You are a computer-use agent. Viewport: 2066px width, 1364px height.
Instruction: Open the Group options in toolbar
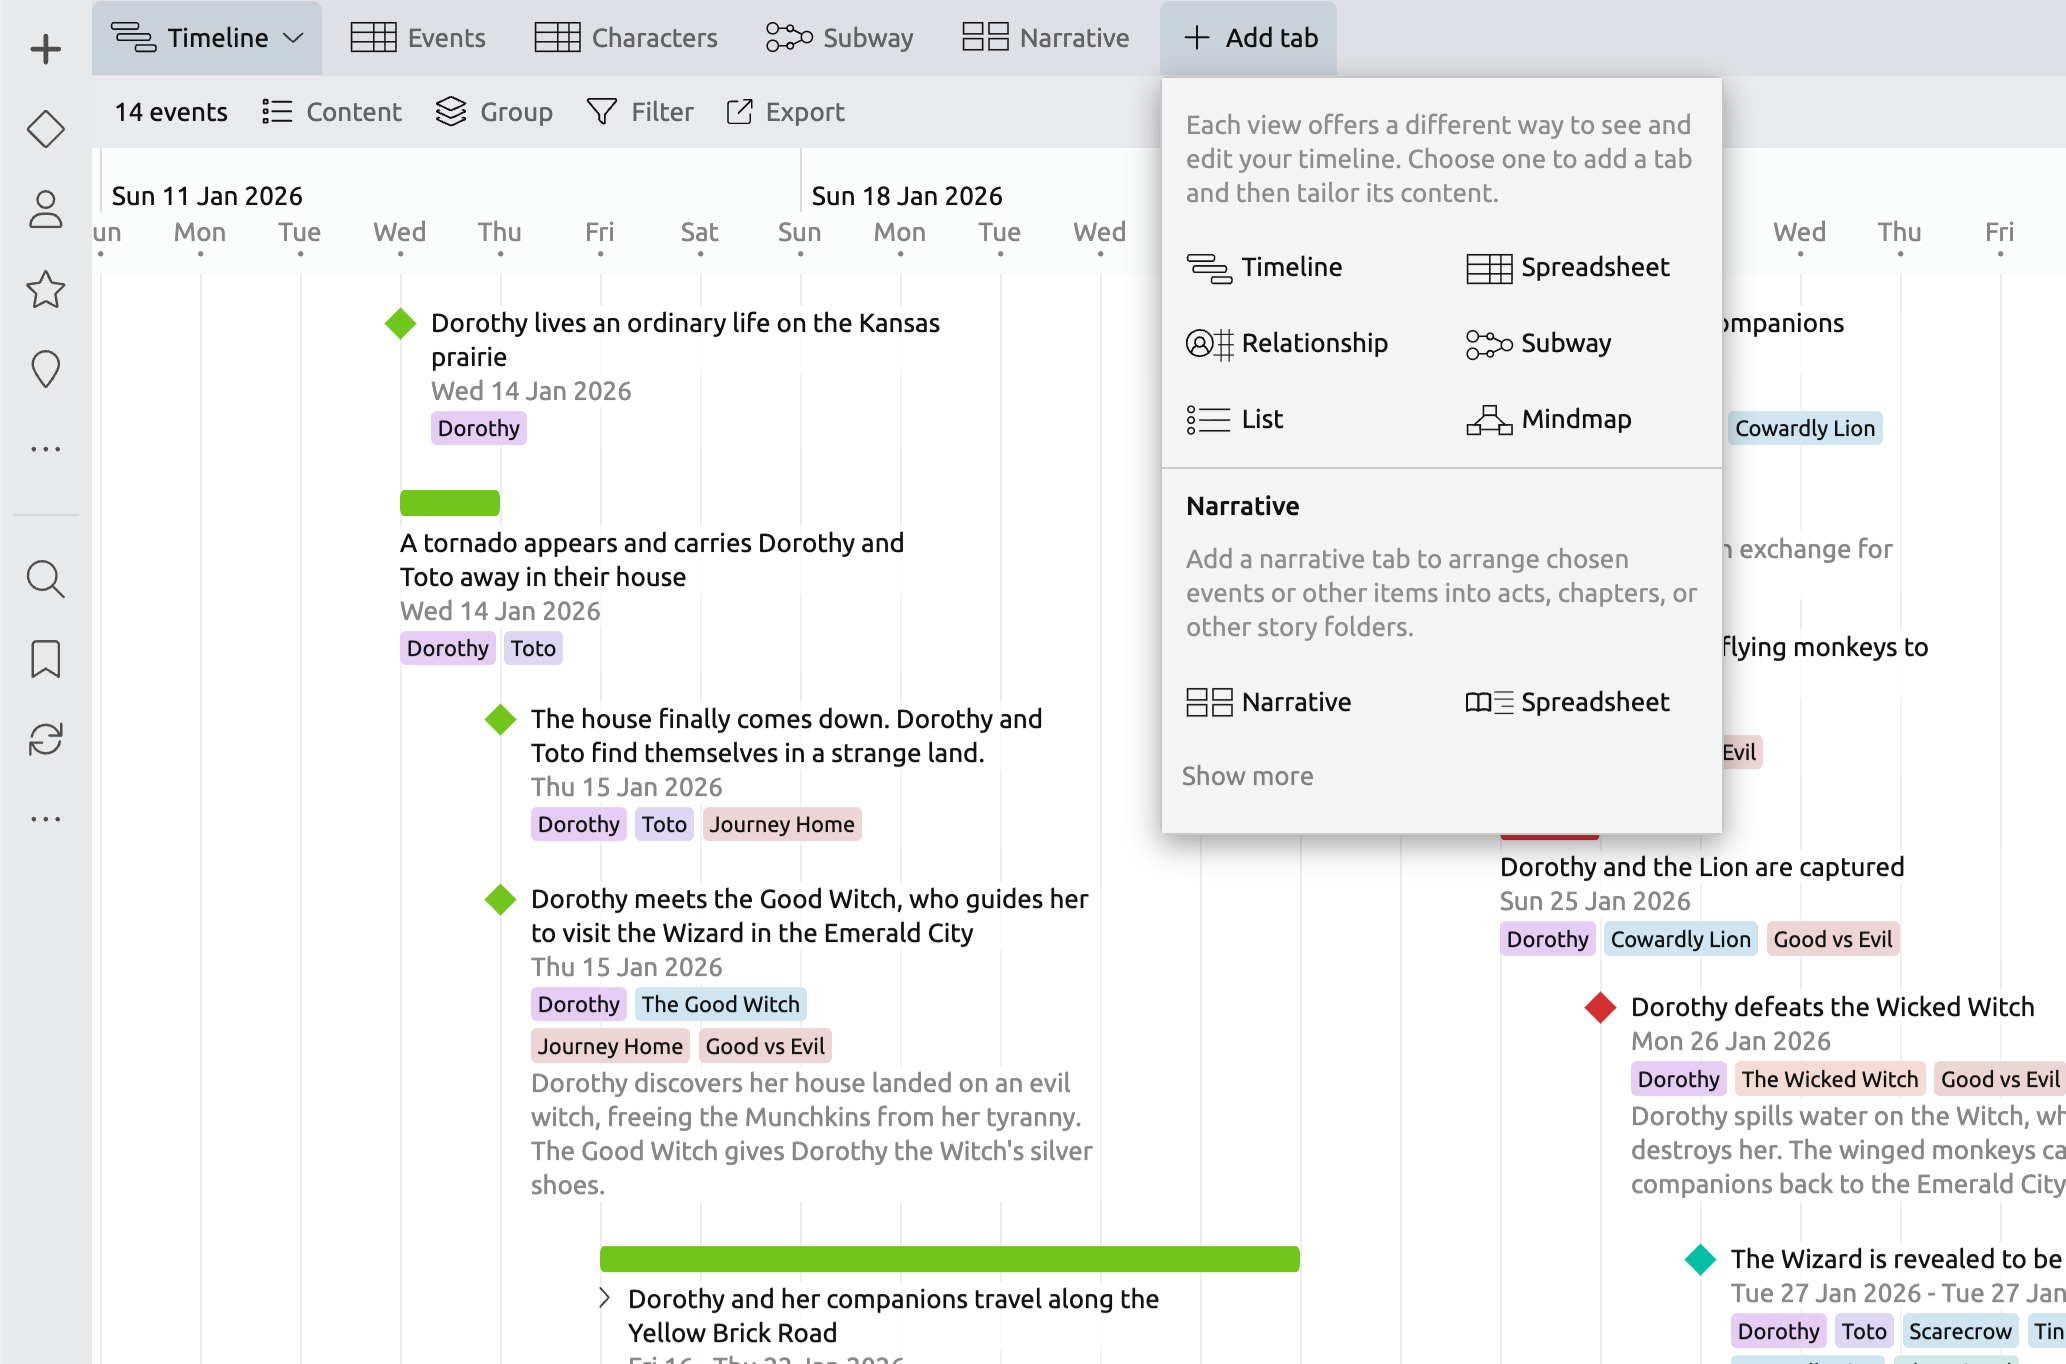[494, 112]
